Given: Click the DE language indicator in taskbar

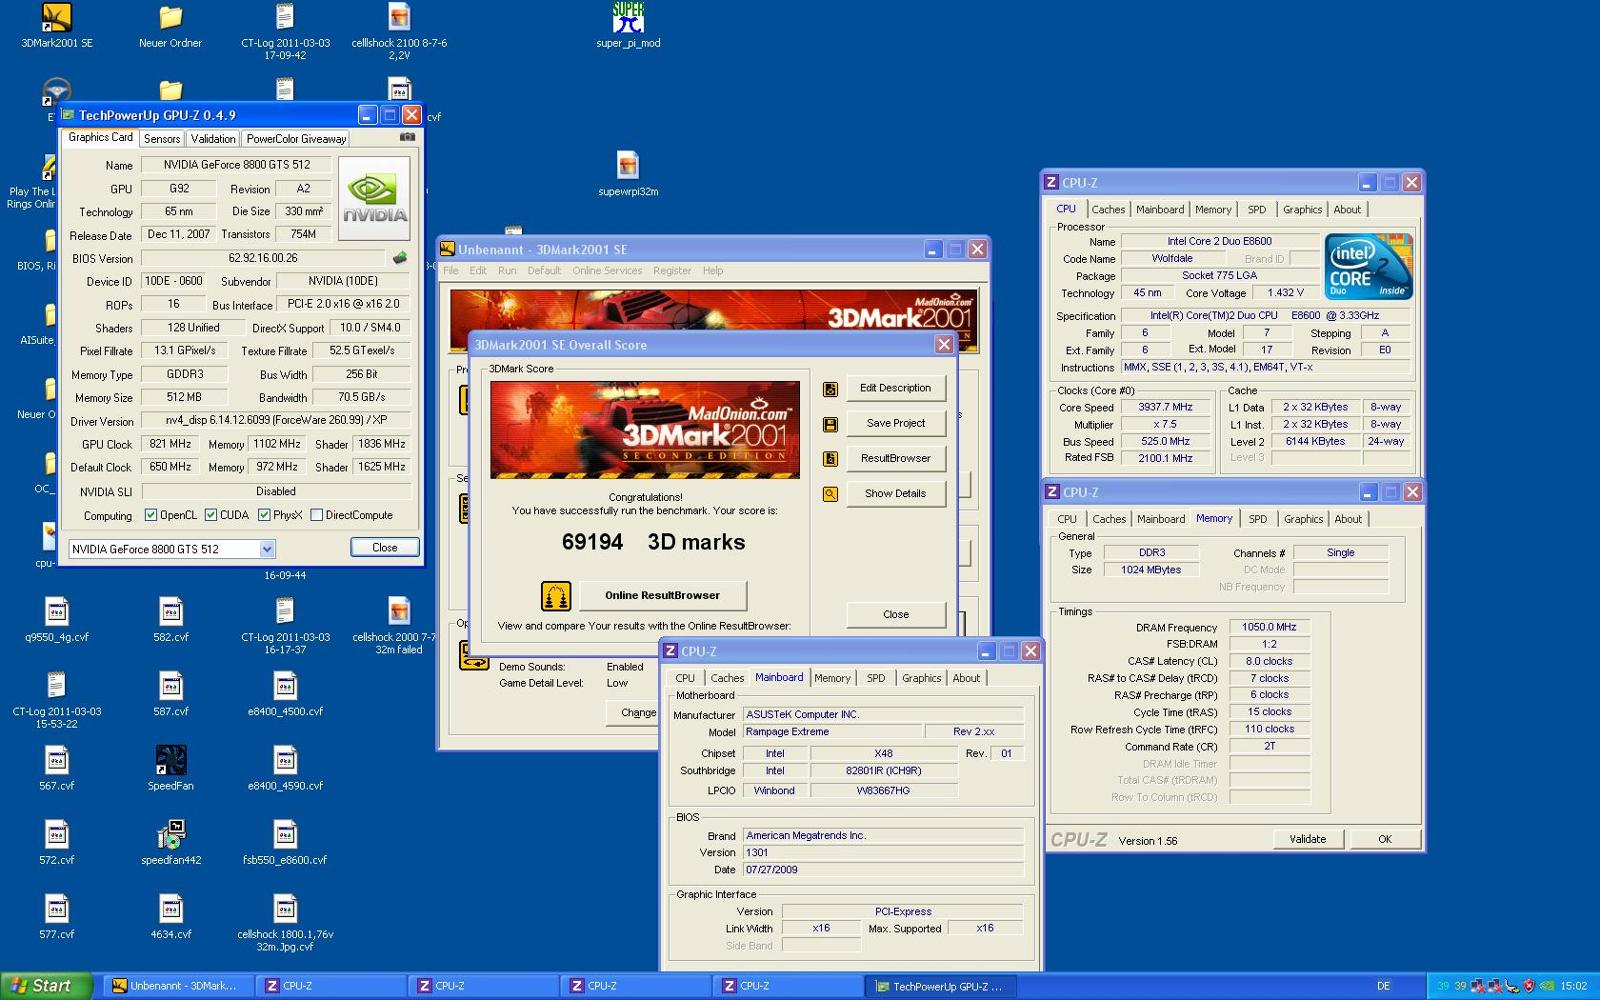Looking at the screenshot, I should [1383, 986].
